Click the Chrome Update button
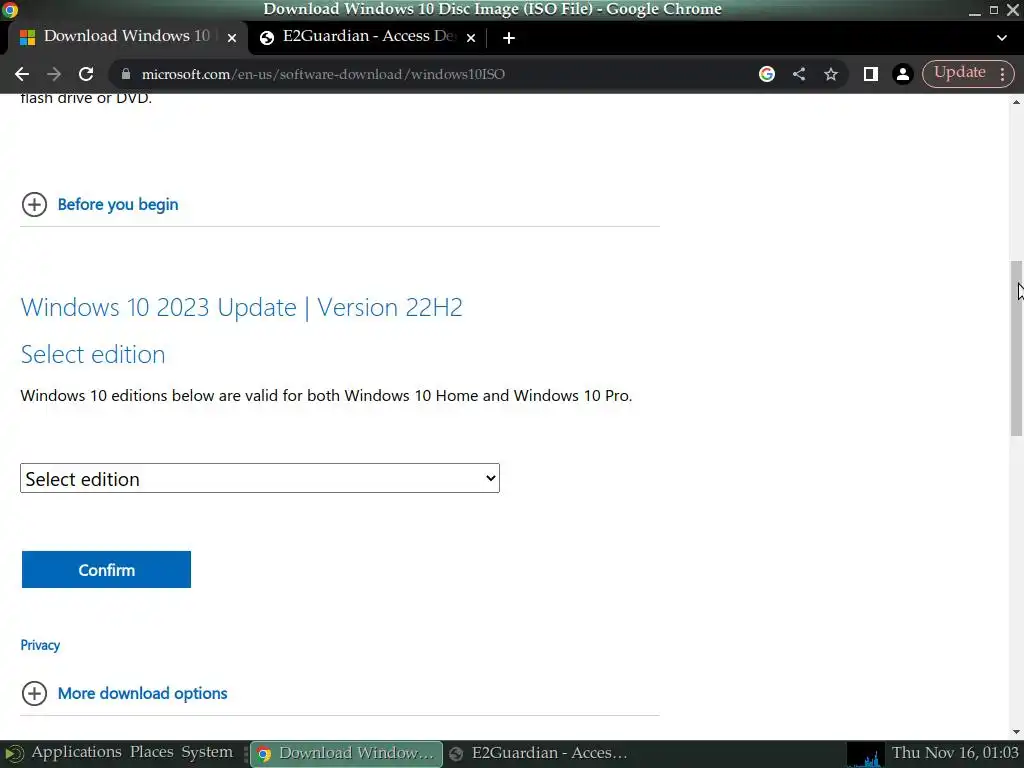 [x=959, y=72]
